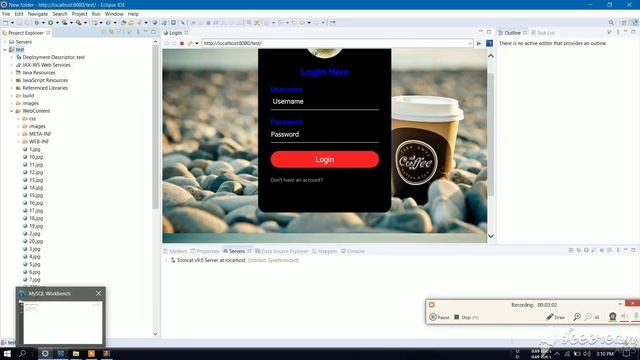Click the Username input field
The width and height of the screenshot is (640, 360).
pos(324,102)
